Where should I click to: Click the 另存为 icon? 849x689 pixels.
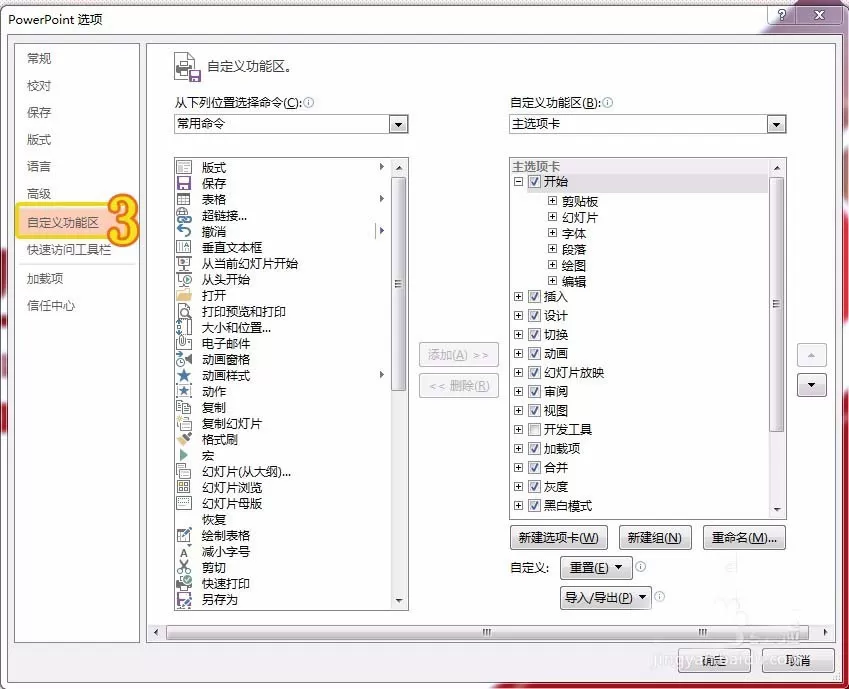tap(184, 599)
